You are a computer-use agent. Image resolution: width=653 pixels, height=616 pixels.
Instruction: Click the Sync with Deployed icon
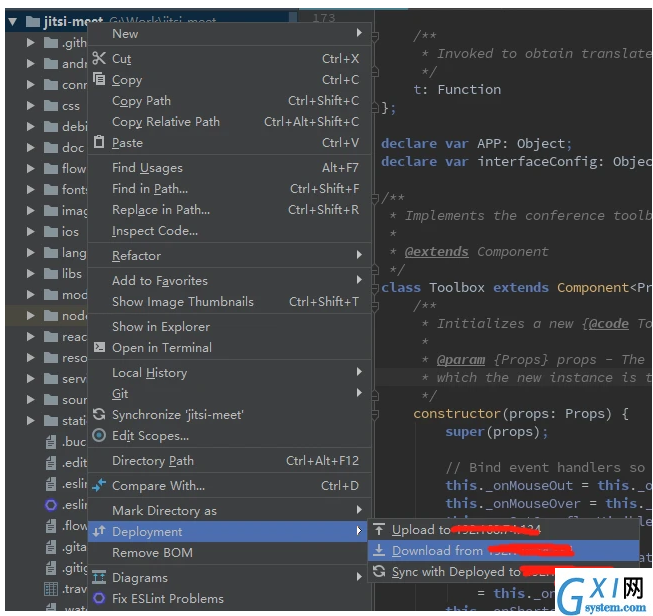[x=379, y=571]
